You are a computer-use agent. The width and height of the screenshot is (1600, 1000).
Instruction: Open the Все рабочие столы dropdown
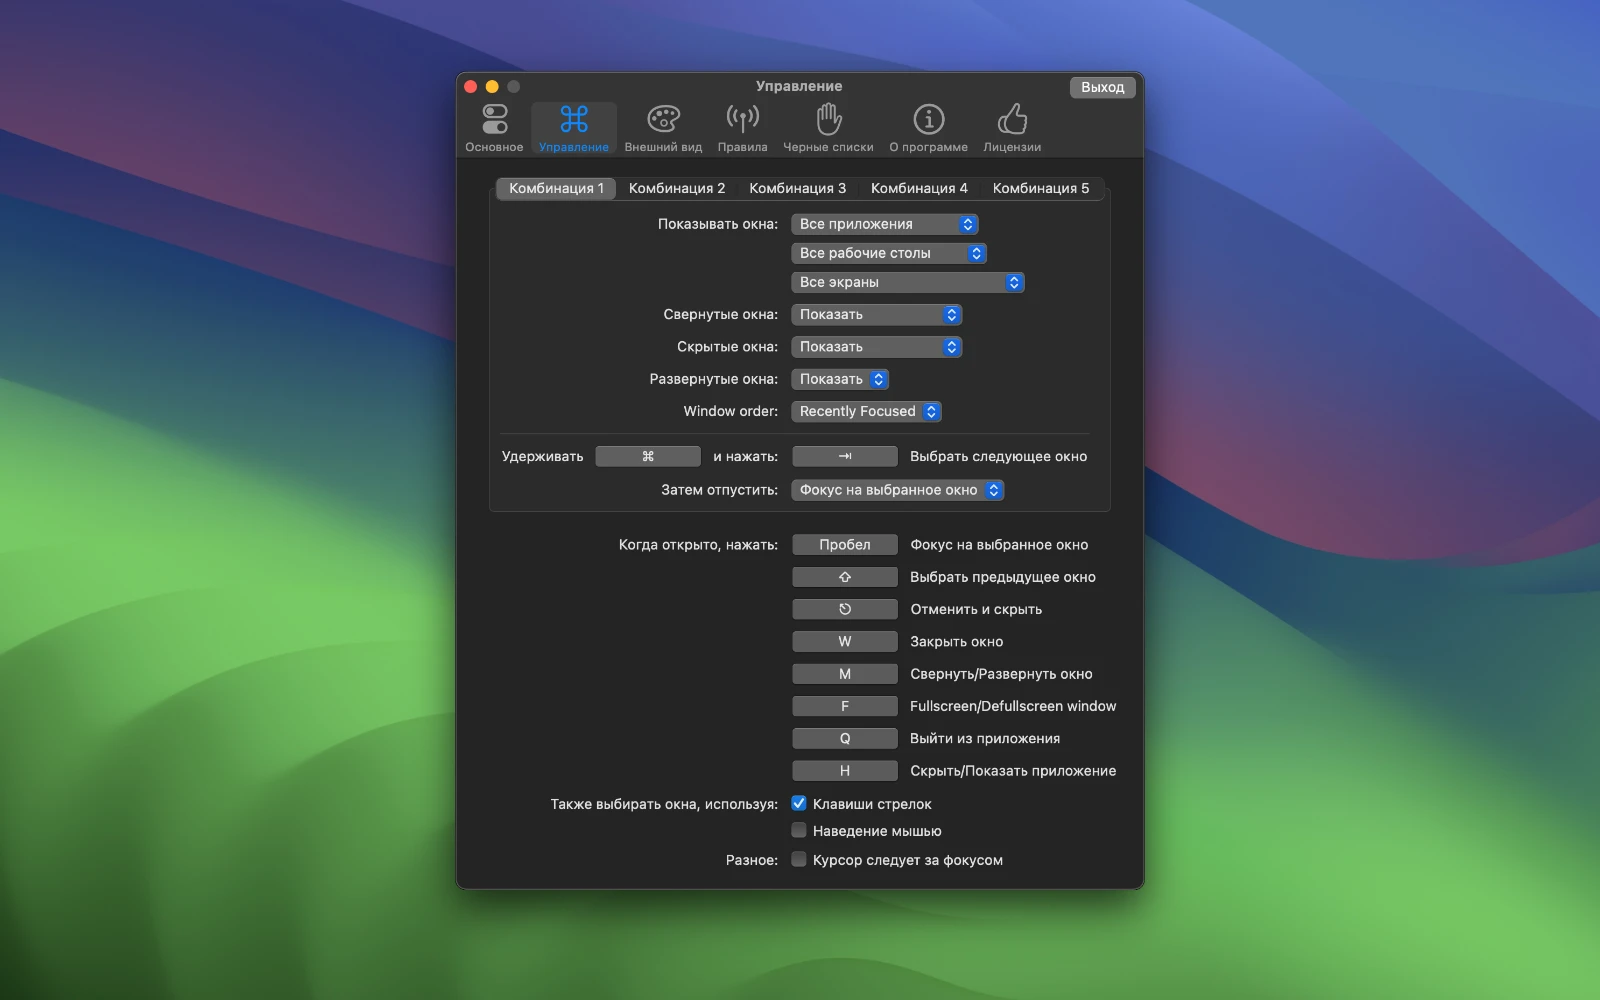pos(888,252)
